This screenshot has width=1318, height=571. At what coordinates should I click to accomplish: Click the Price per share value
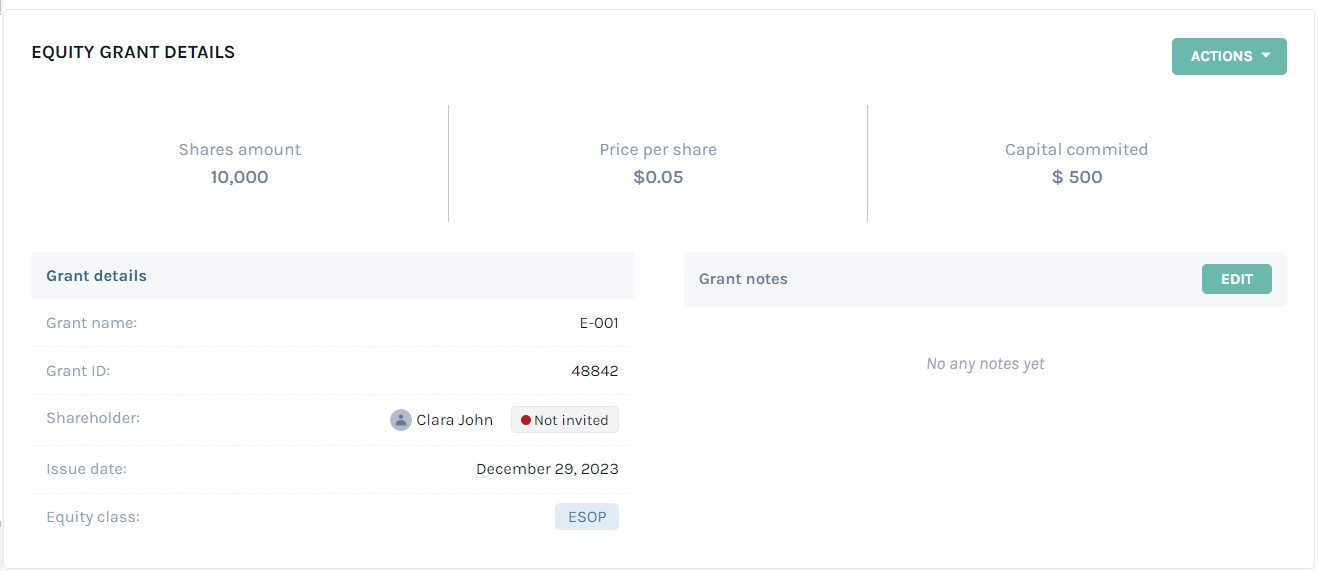pos(658,177)
